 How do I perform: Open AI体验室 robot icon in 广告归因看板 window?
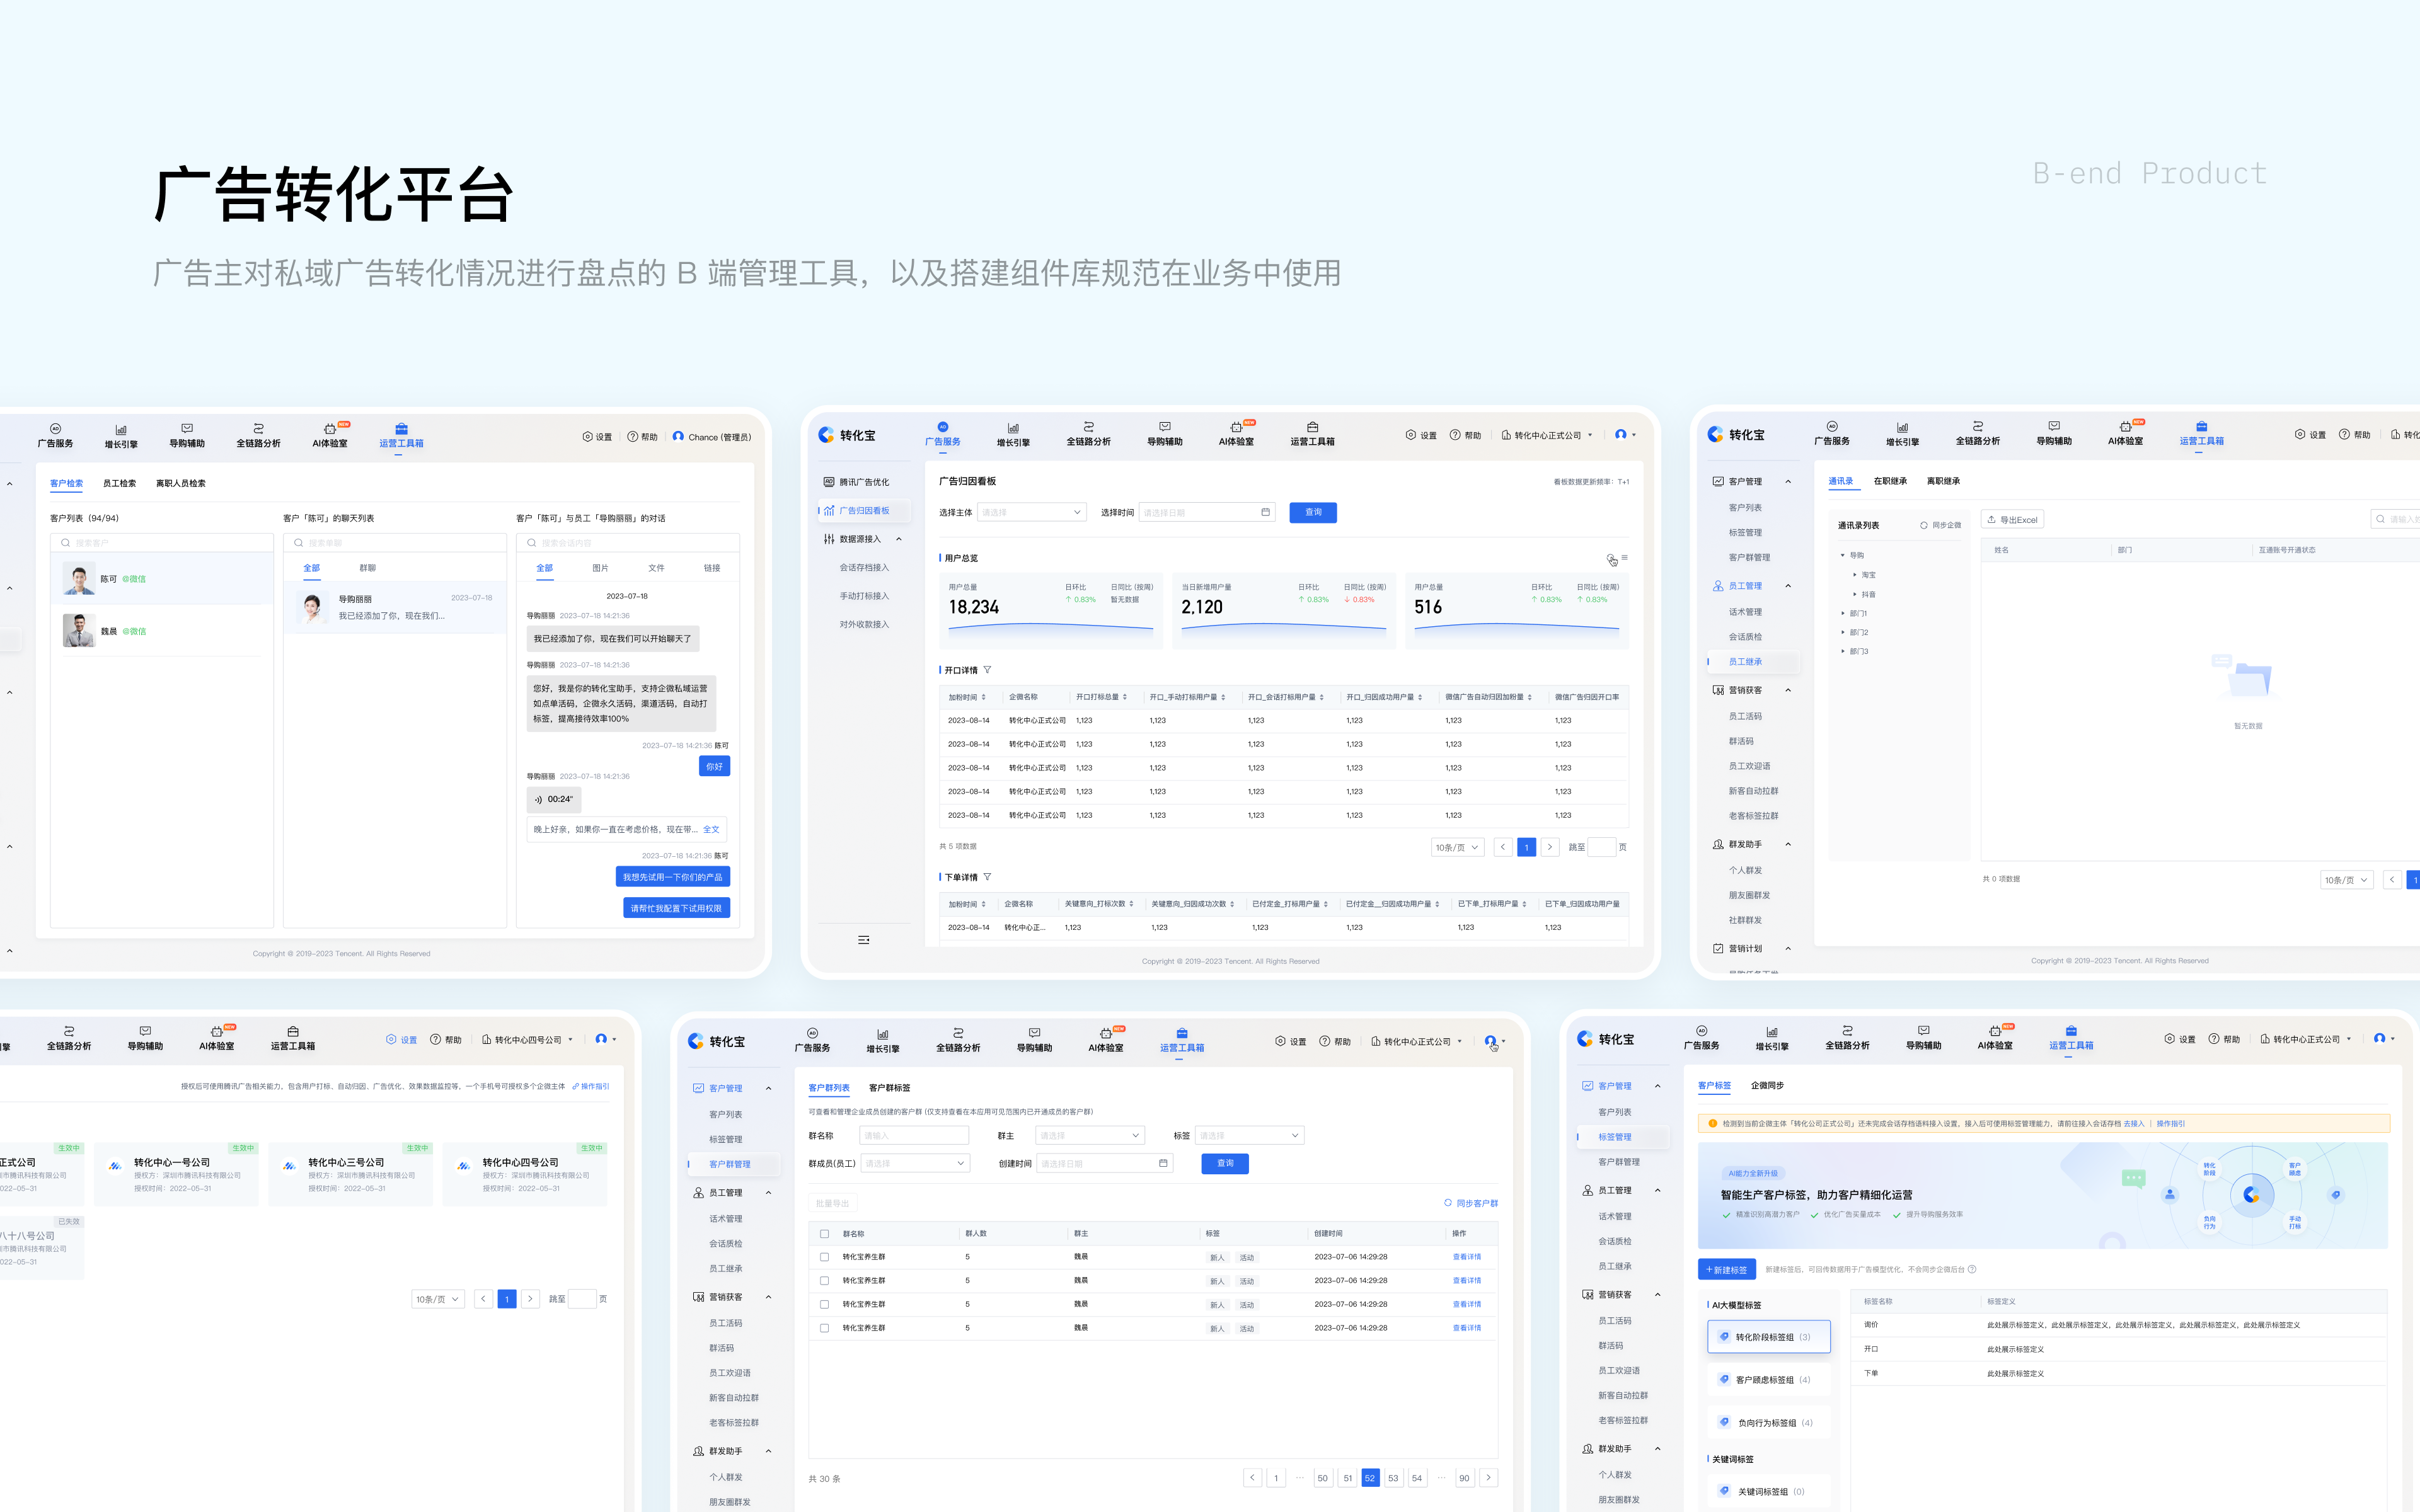1236,427
